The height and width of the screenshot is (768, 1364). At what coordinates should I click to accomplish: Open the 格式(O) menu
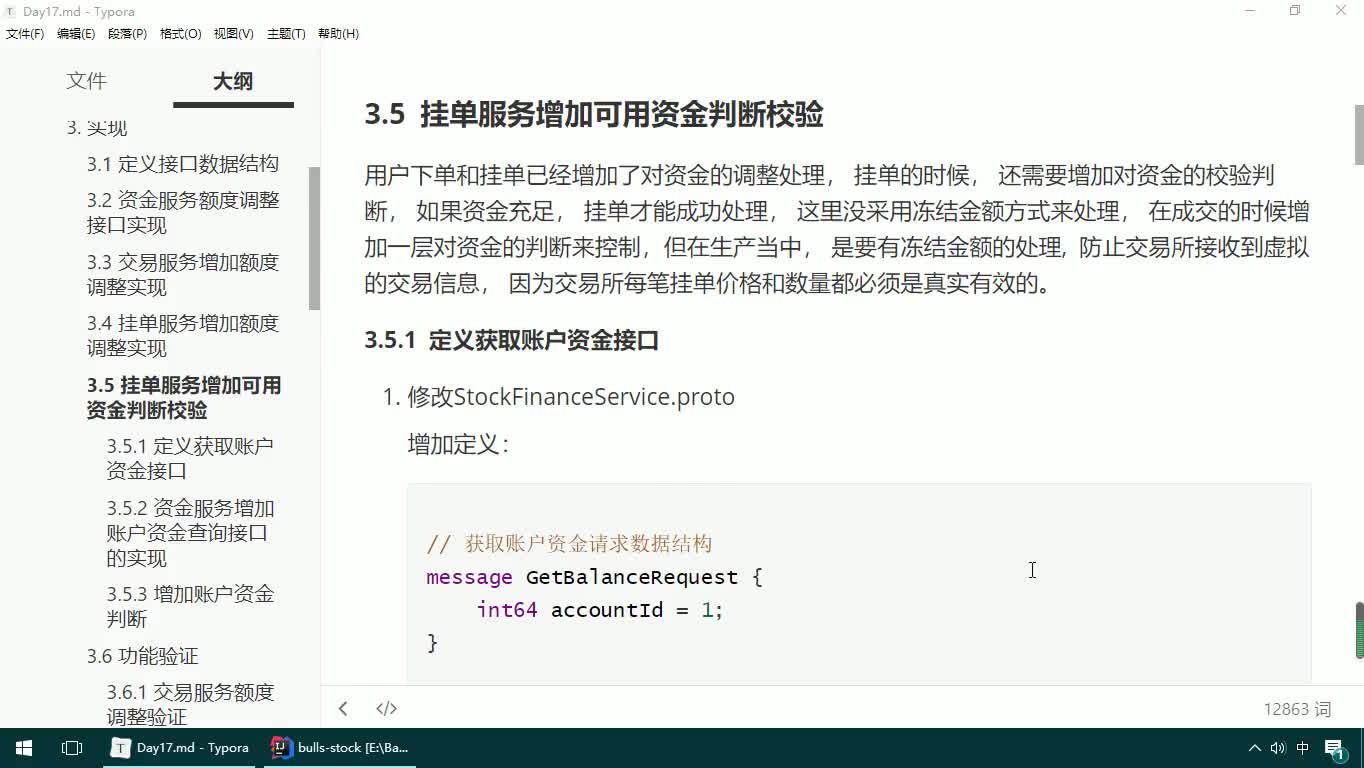[x=181, y=33]
